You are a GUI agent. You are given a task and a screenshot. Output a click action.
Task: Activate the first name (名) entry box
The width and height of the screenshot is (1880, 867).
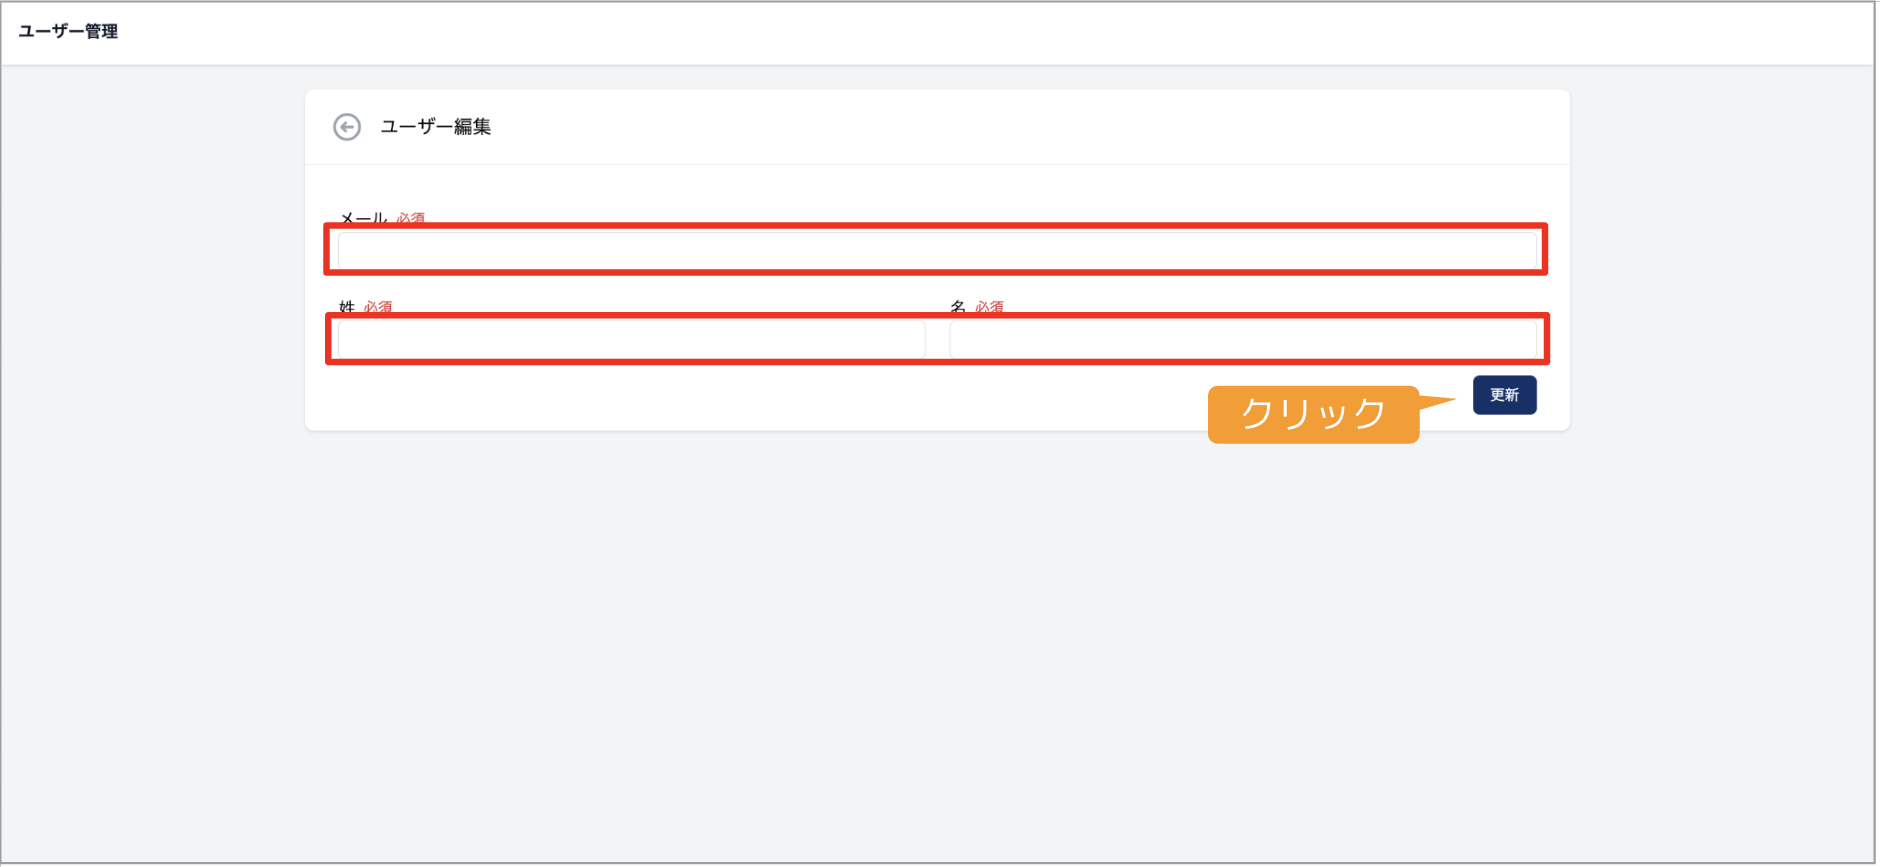[1243, 340]
